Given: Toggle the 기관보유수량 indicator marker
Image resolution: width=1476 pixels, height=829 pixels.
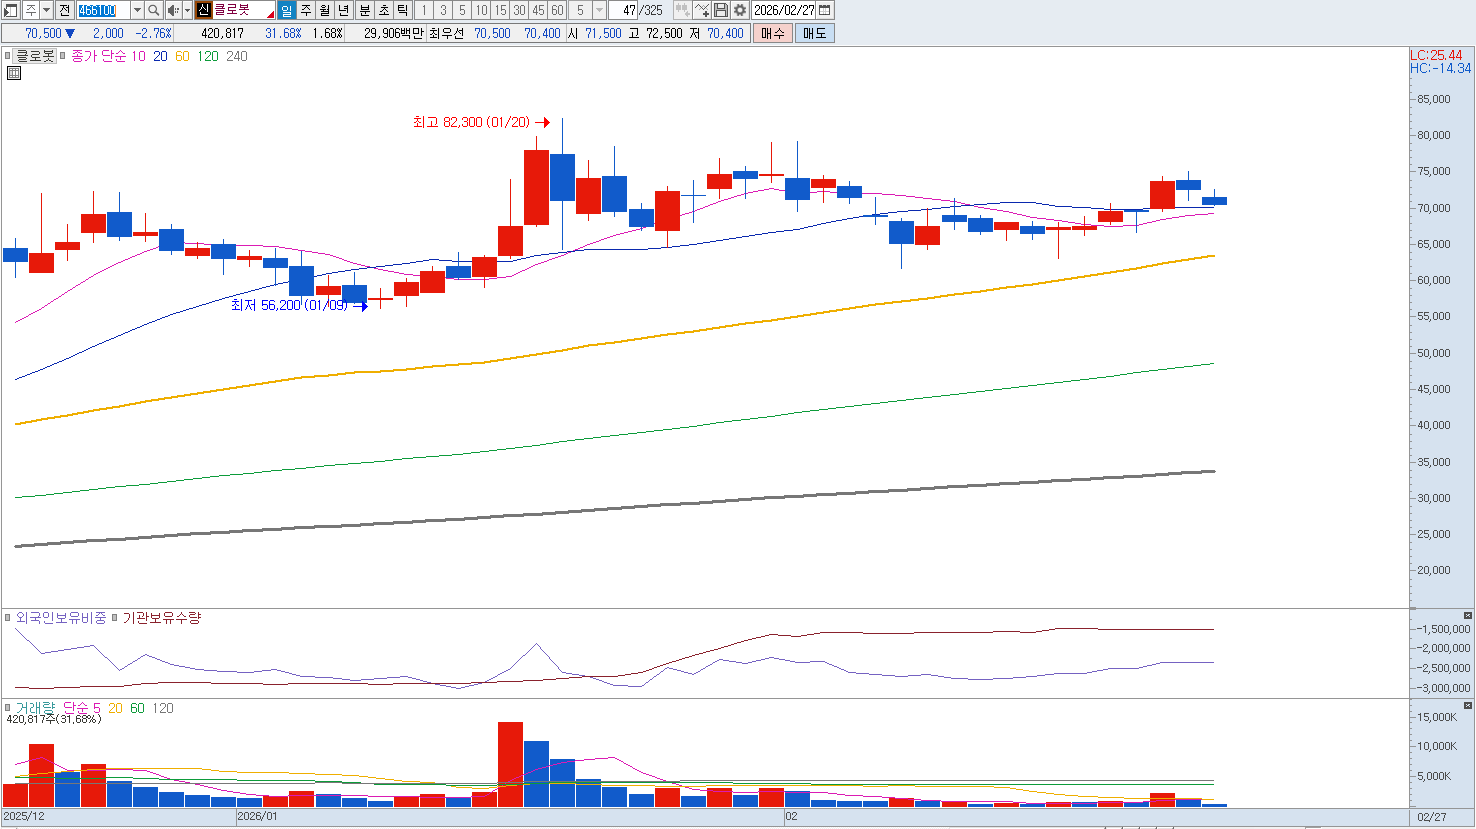Looking at the screenshot, I should pyautogui.click(x=114, y=618).
